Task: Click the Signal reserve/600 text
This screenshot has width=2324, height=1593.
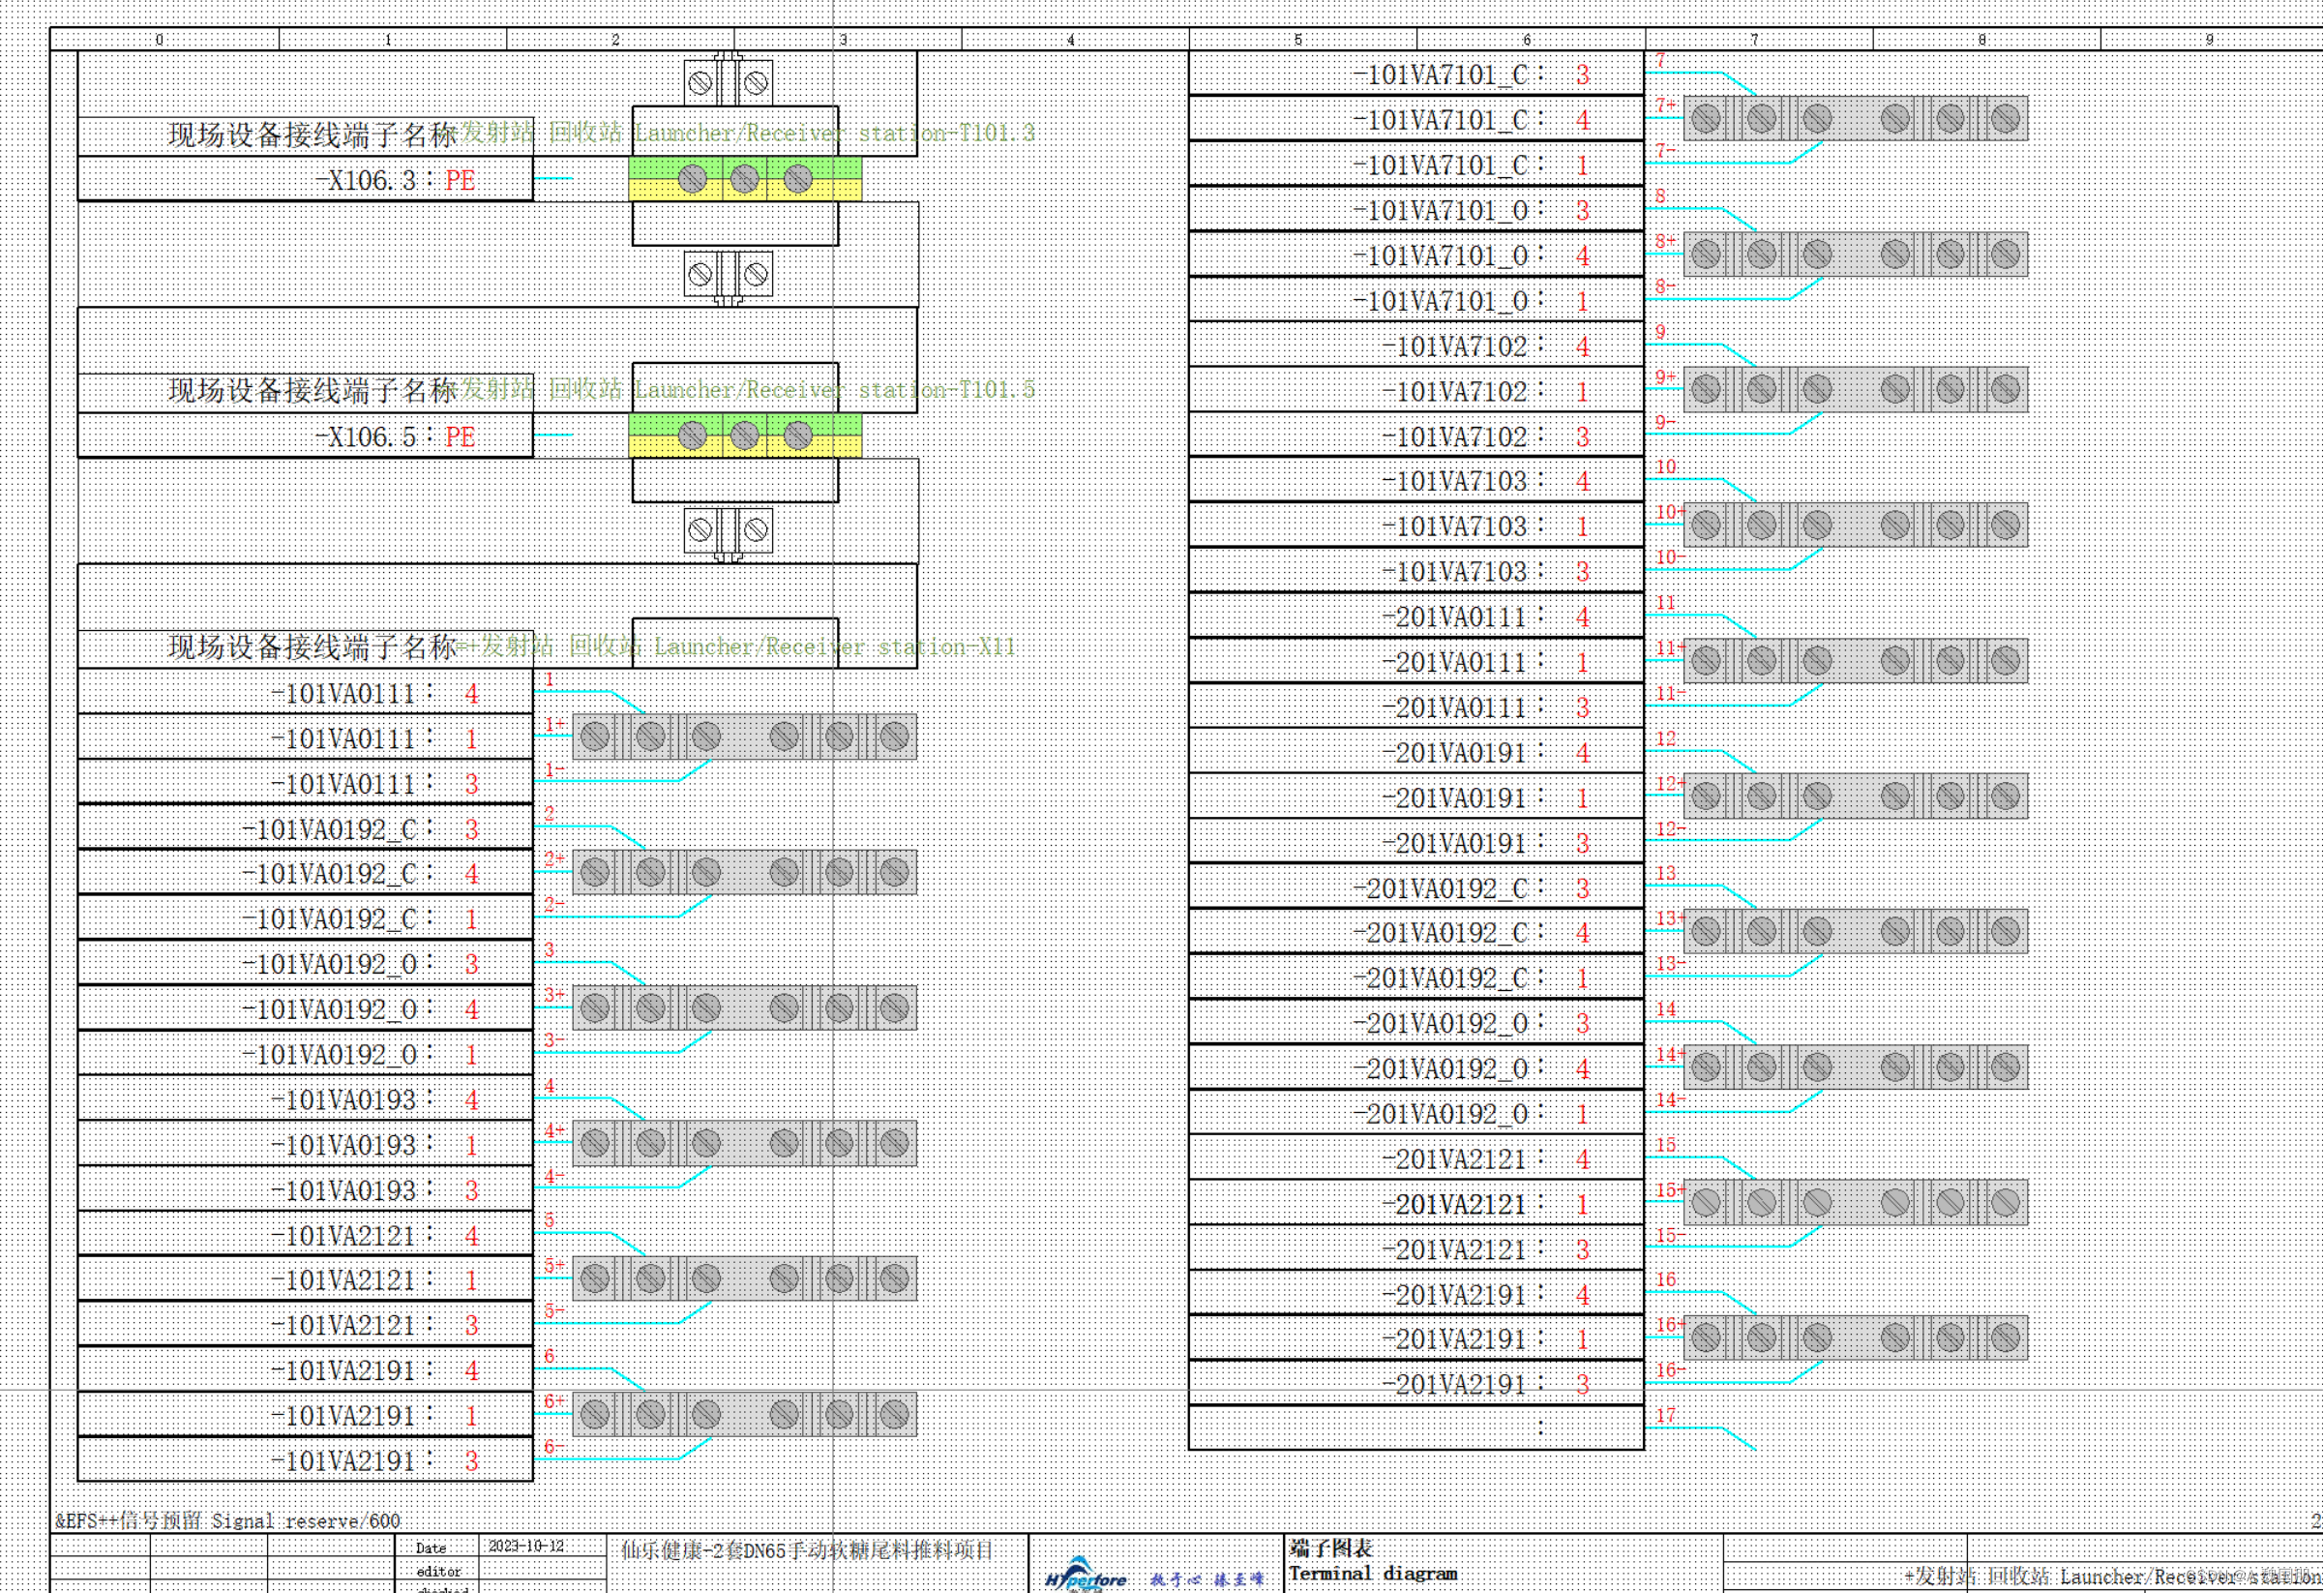Action: pos(305,1521)
